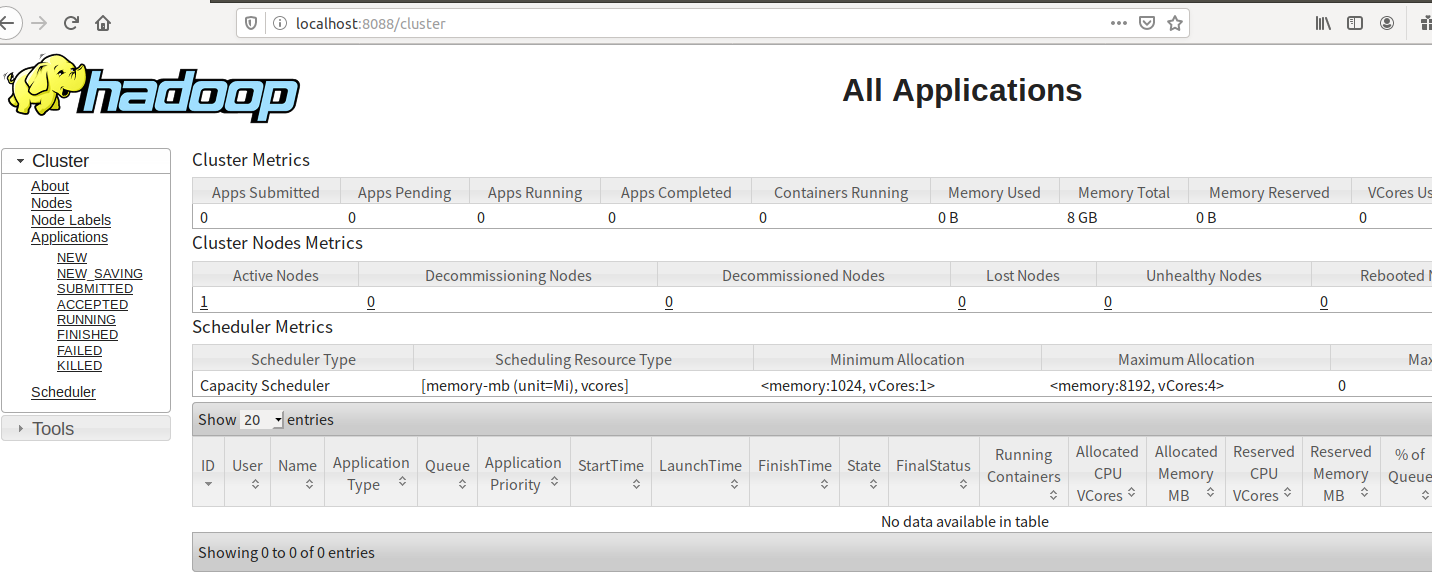The height and width of the screenshot is (585, 1432).
Task: Filter applications by NEW_SAVING state
Action: coord(100,274)
